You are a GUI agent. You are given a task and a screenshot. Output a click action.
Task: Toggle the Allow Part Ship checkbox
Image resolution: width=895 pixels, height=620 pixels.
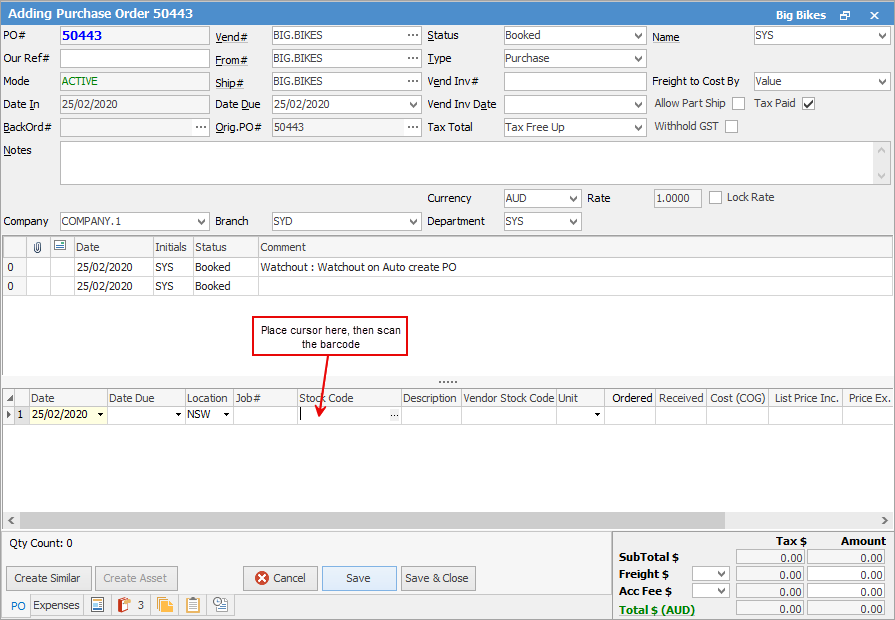[x=739, y=104]
